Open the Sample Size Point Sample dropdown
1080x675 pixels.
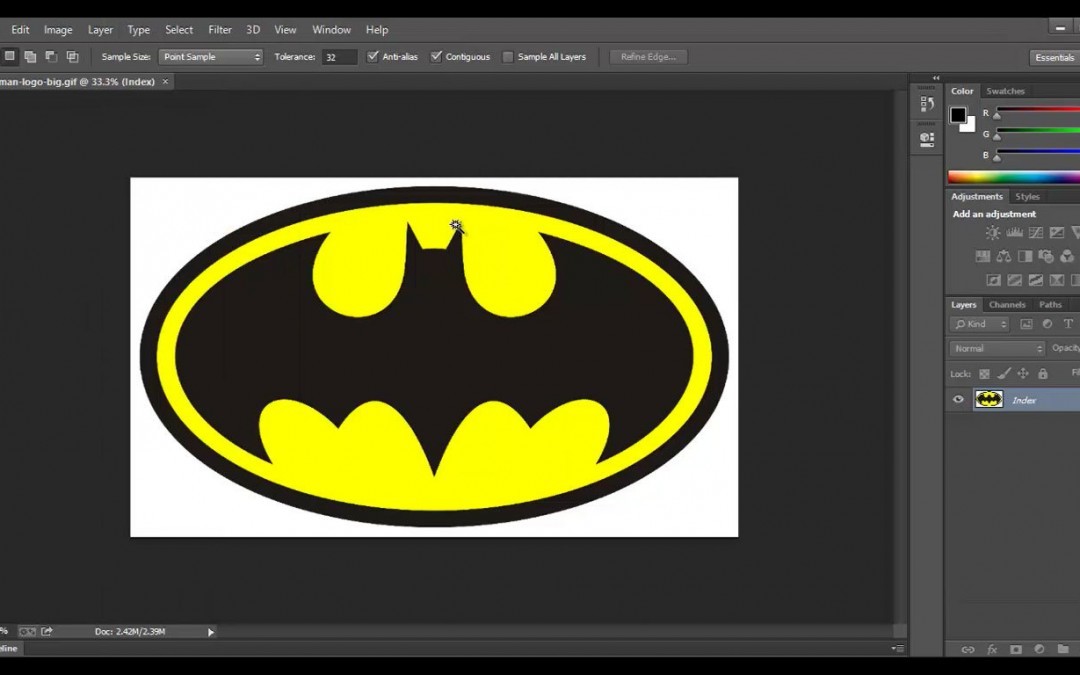211,56
